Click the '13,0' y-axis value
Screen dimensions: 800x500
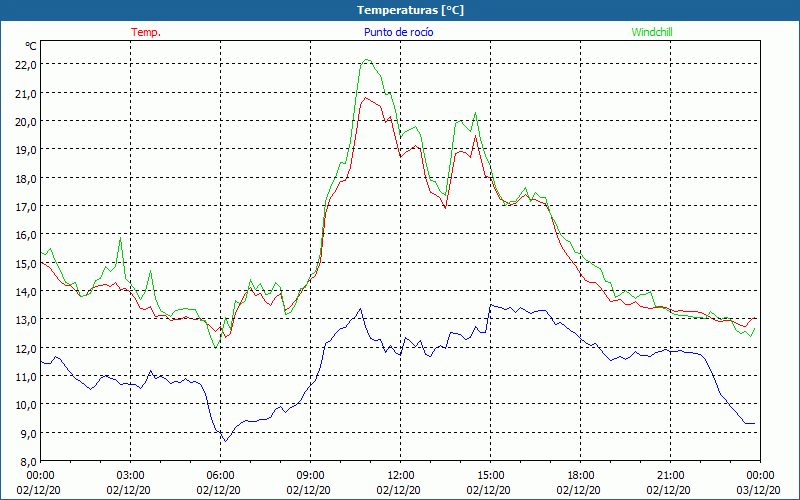27,320
